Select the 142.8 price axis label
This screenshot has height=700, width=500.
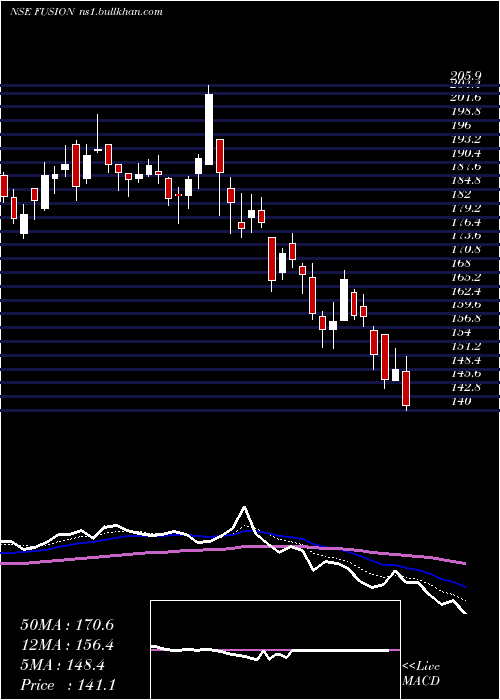(x=466, y=388)
